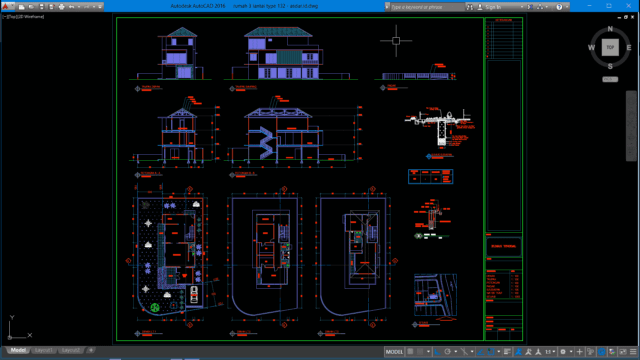Click the binoculars search icon
The height and width of the screenshot is (360, 640).
point(470,7)
